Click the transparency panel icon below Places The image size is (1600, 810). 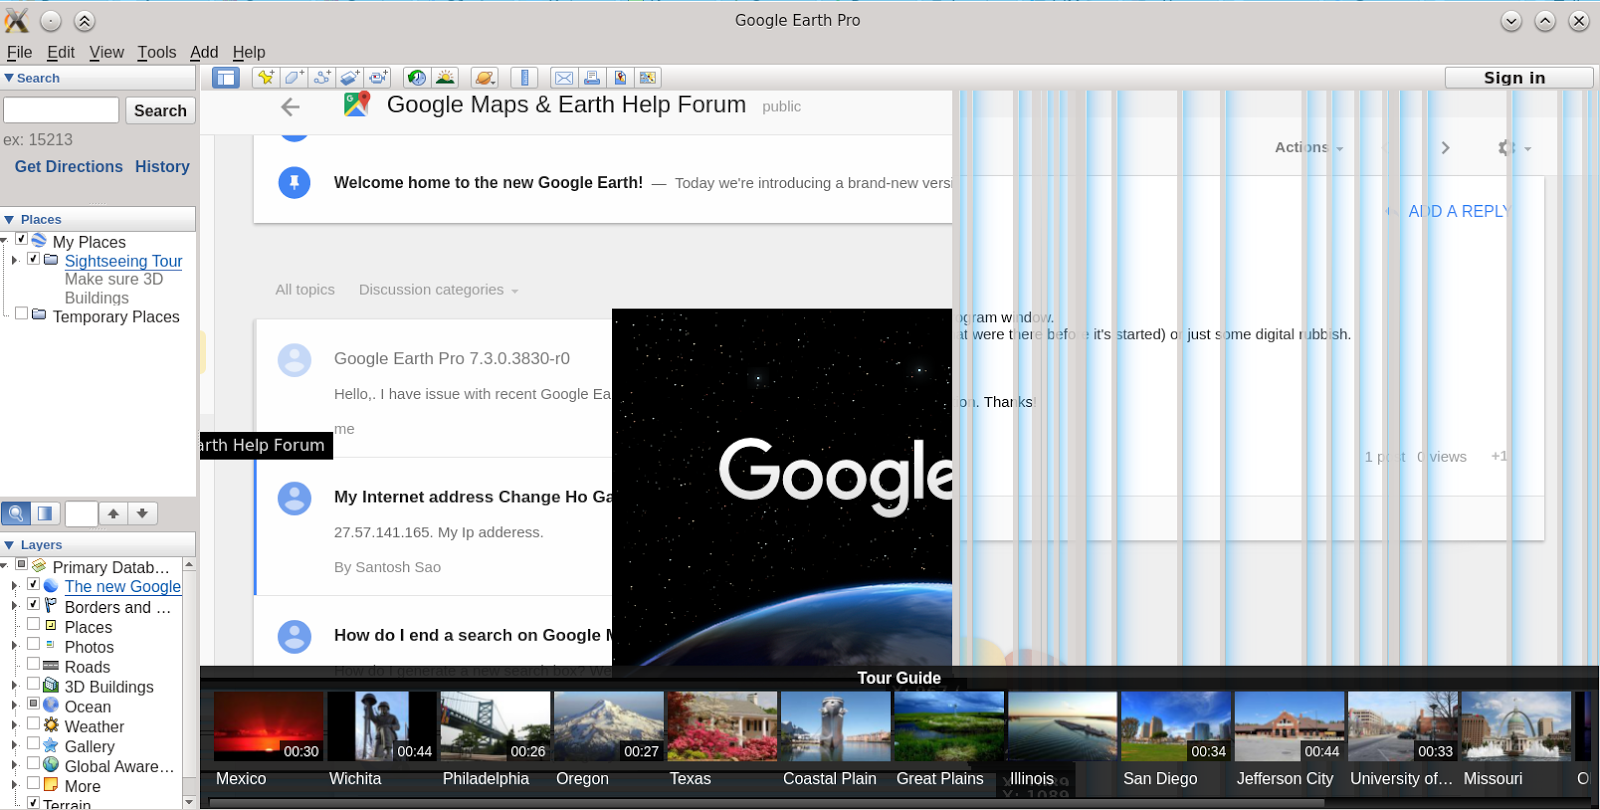(x=44, y=514)
